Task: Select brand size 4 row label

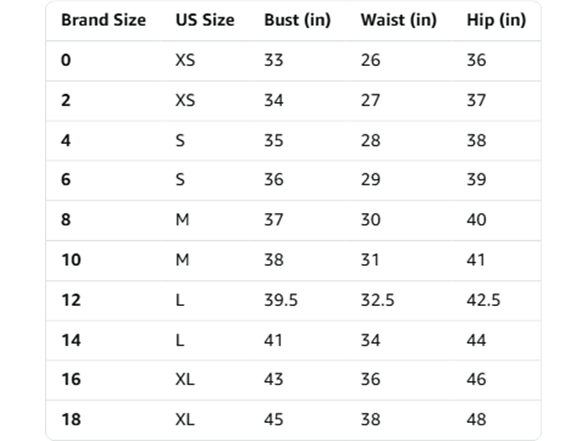Action: click(66, 140)
